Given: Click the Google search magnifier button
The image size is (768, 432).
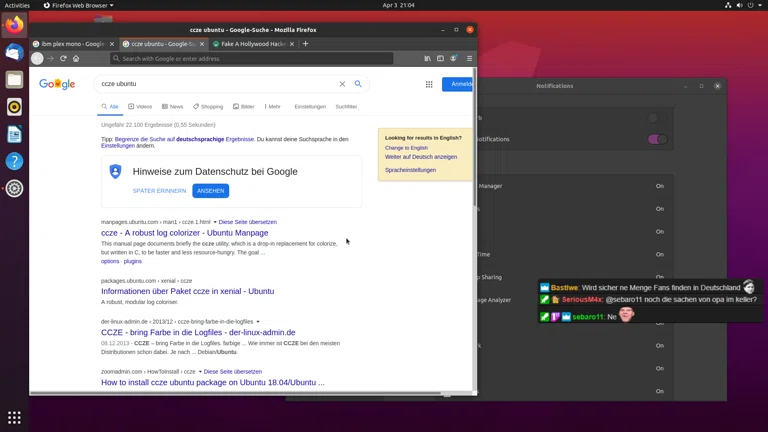Looking at the screenshot, I should (x=358, y=84).
